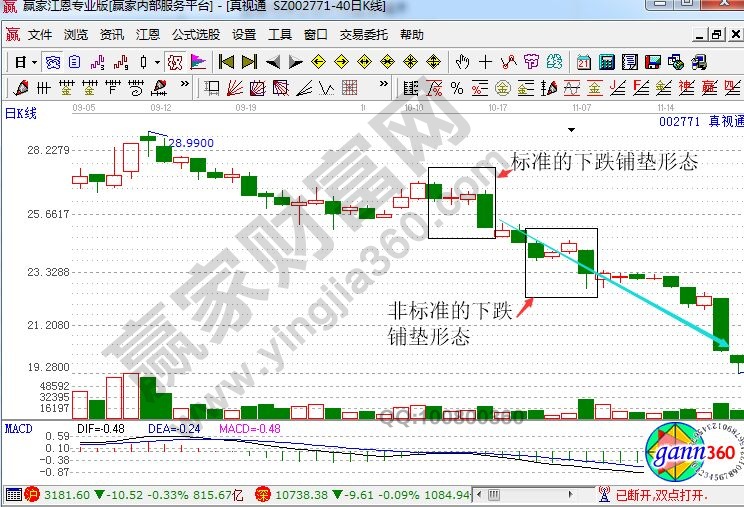The image size is (744, 507).
Task: Jump to first record arrow icon
Action: tap(226, 62)
